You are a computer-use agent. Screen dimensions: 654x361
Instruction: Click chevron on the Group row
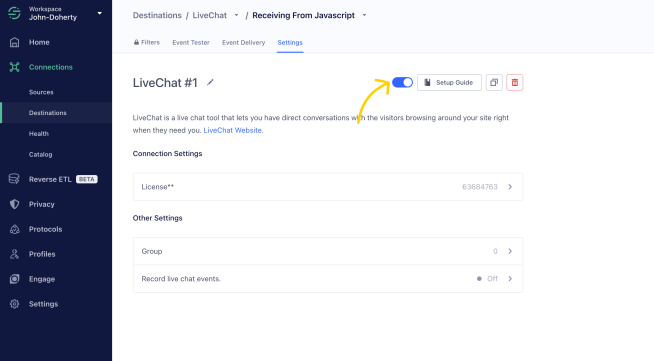click(x=510, y=251)
